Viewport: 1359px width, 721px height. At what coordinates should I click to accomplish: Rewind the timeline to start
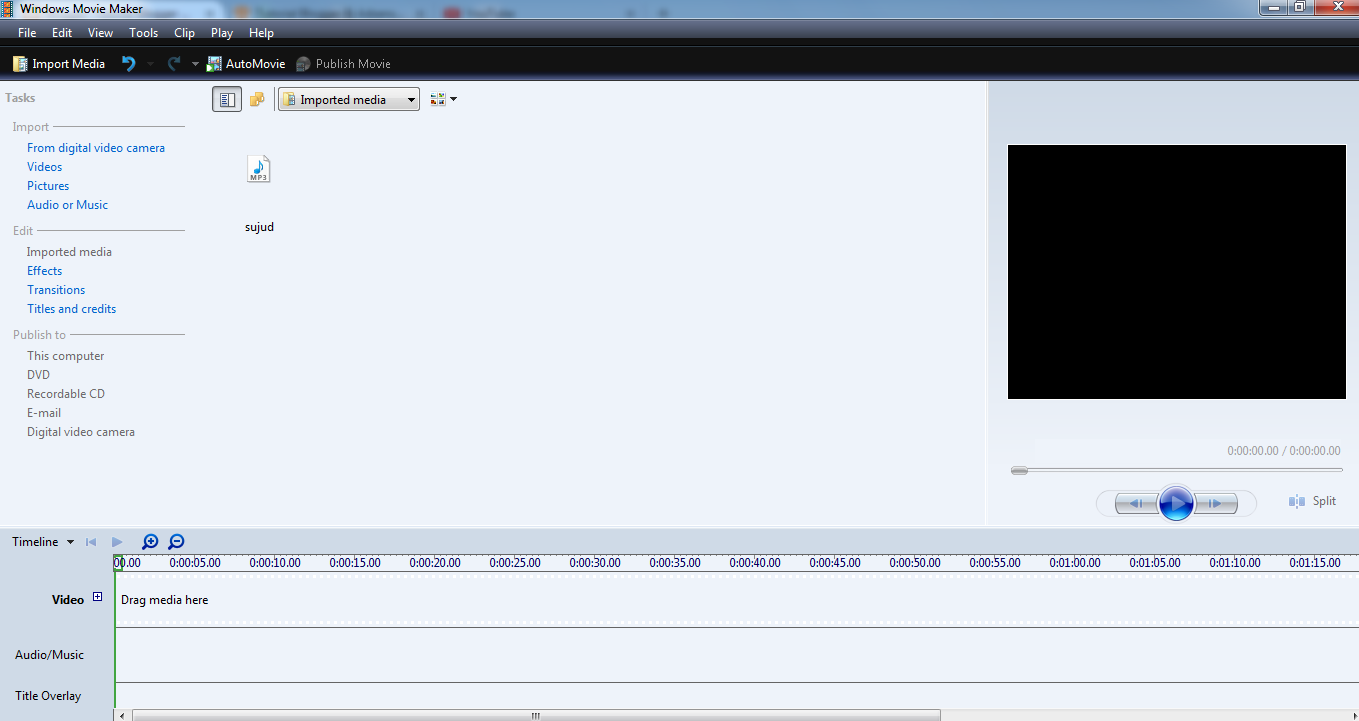[91, 542]
